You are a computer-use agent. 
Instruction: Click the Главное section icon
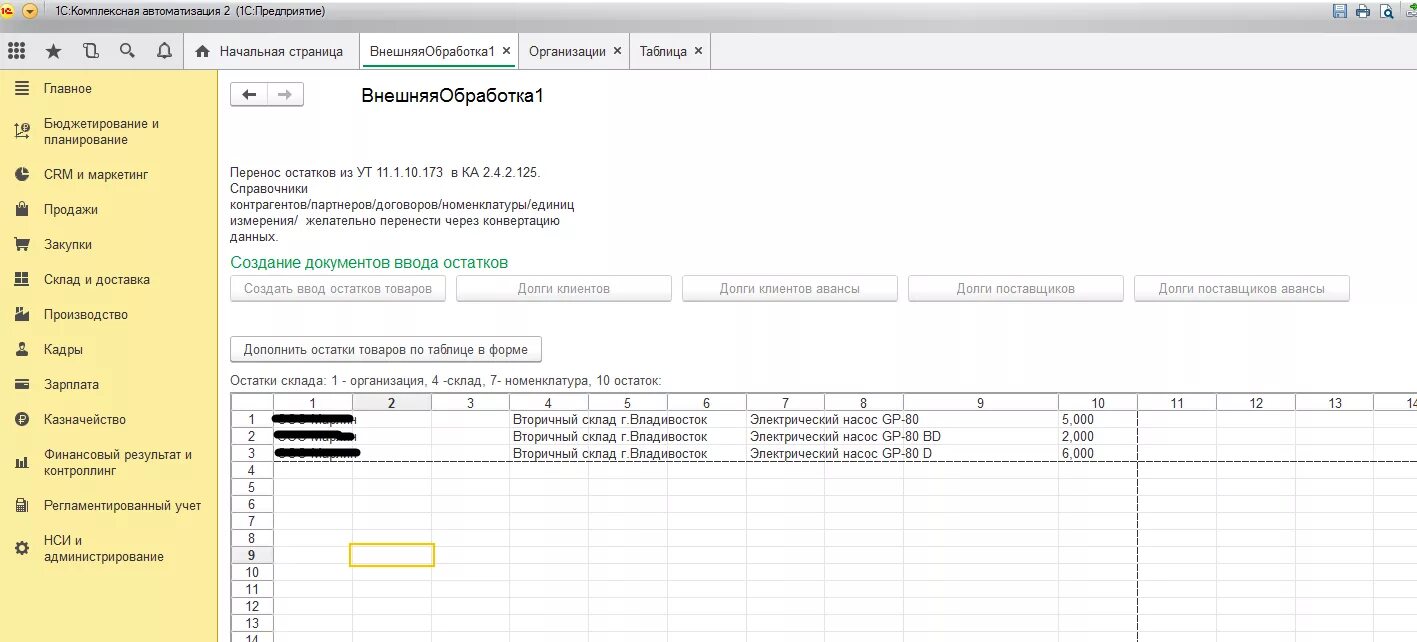coord(22,89)
